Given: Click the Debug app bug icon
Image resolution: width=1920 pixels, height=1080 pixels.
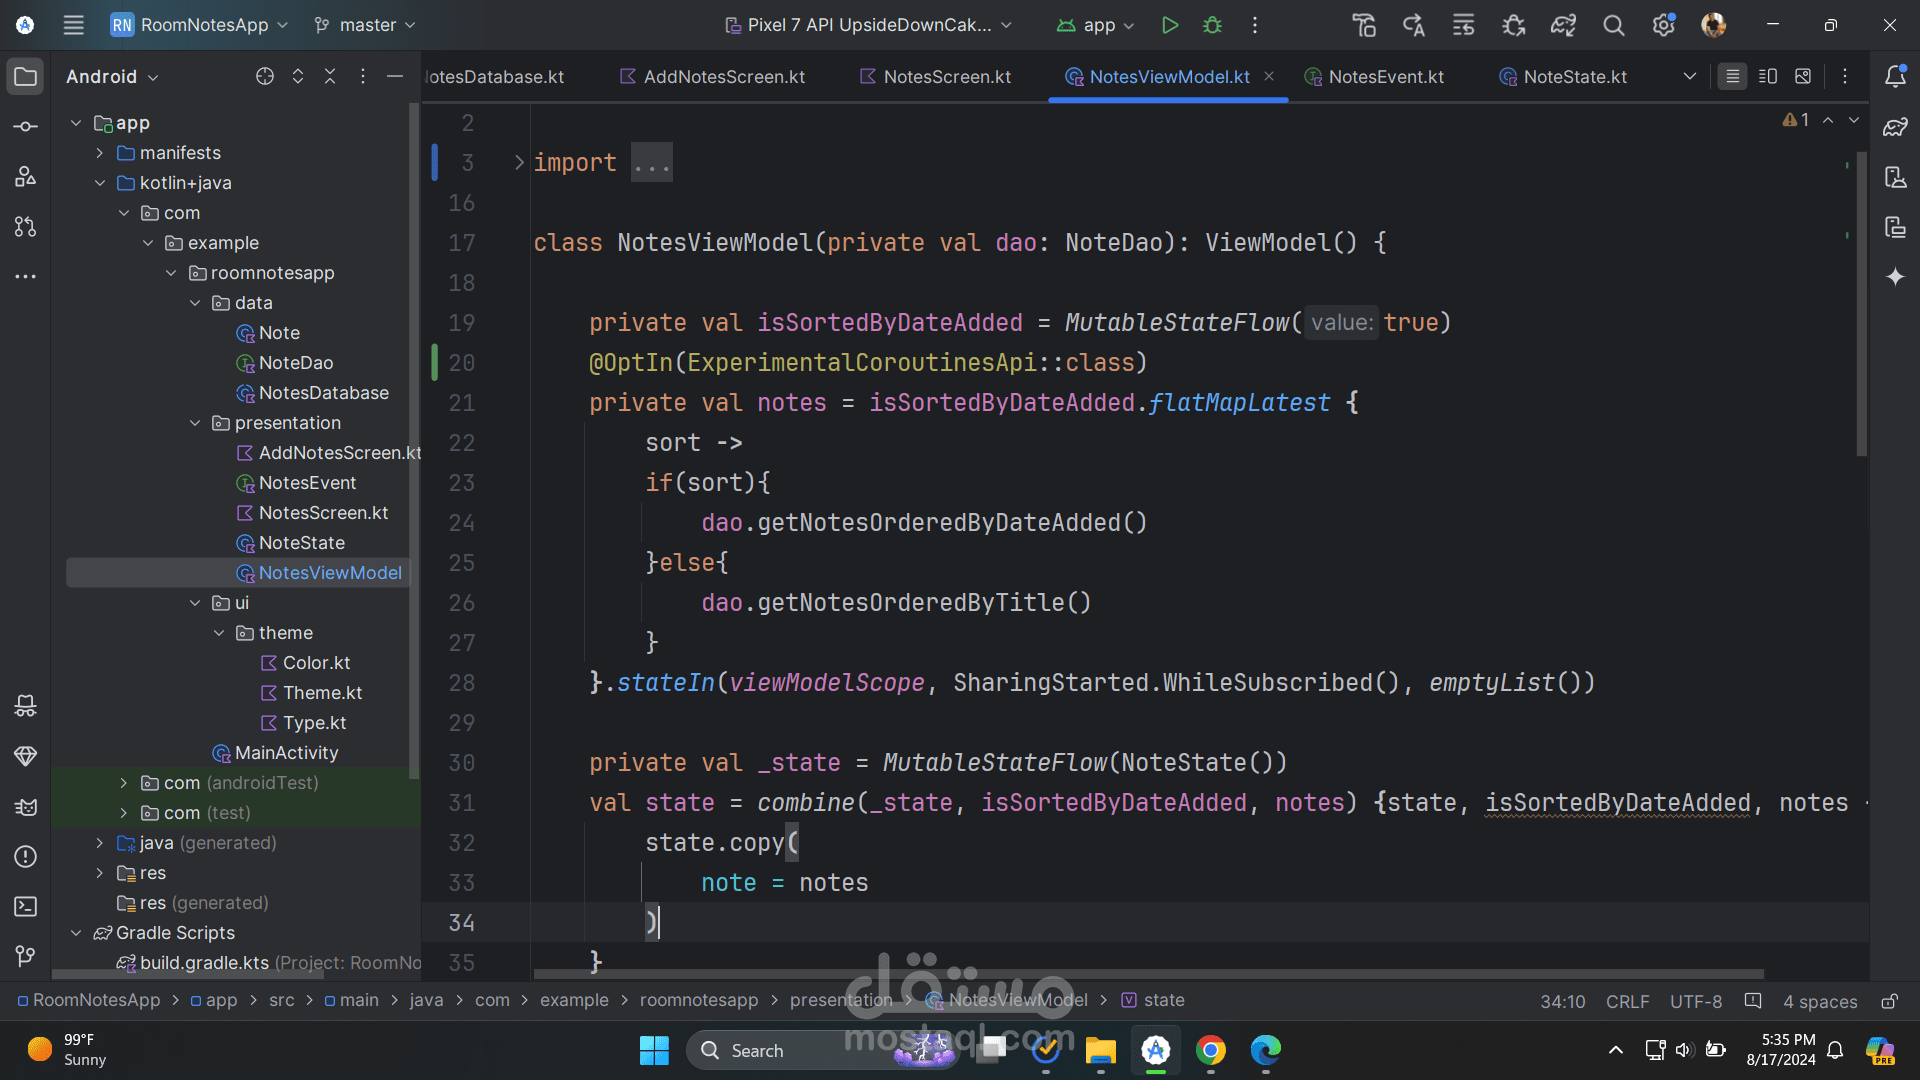Looking at the screenshot, I should 1212,25.
